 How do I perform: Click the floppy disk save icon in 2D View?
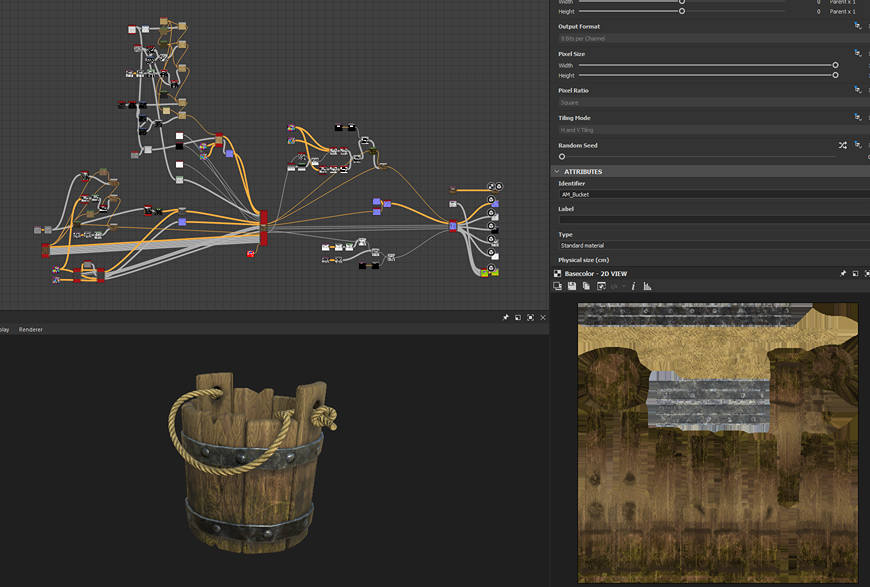pyautogui.click(x=572, y=286)
